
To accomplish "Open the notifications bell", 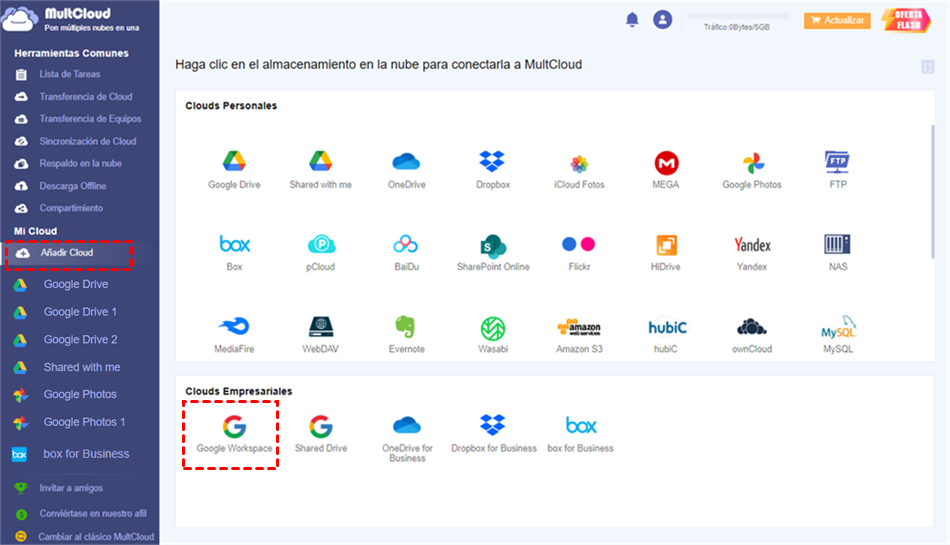I will point(632,20).
